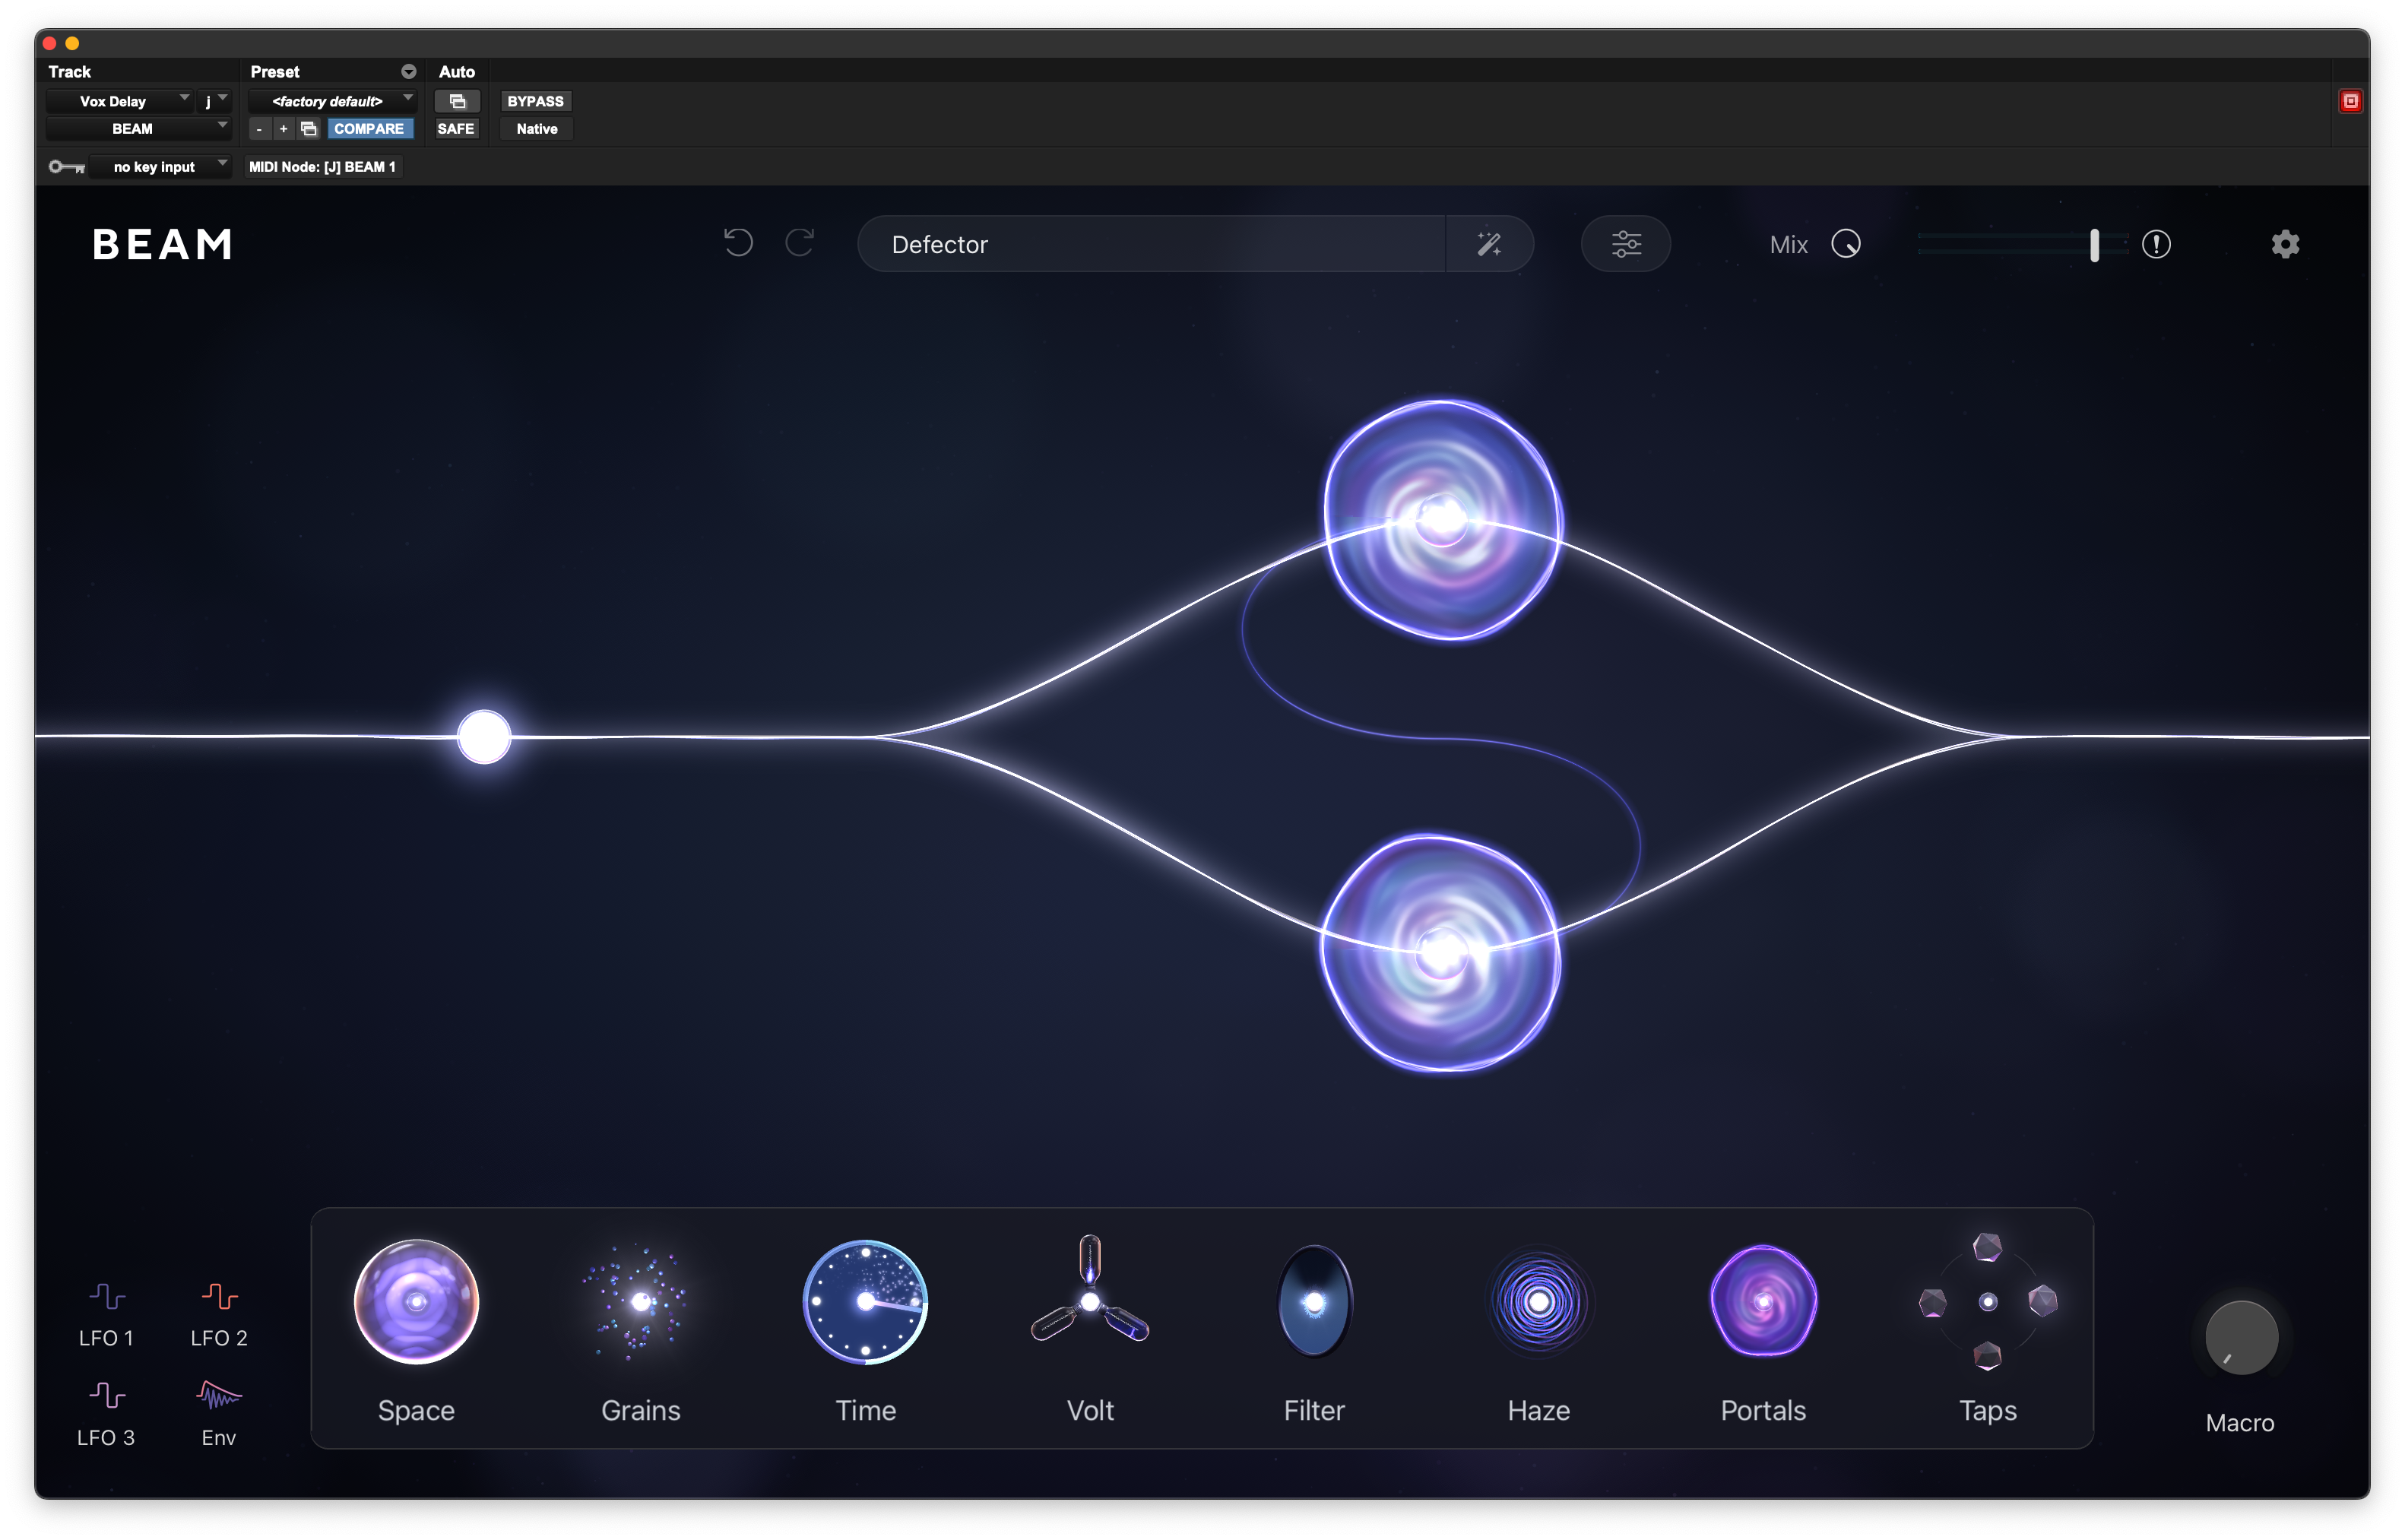Image resolution: width=2405 pixels, height=1540 pixels.
Task: Toggle the automation SAFE button
Action: (x=456, y=129)
